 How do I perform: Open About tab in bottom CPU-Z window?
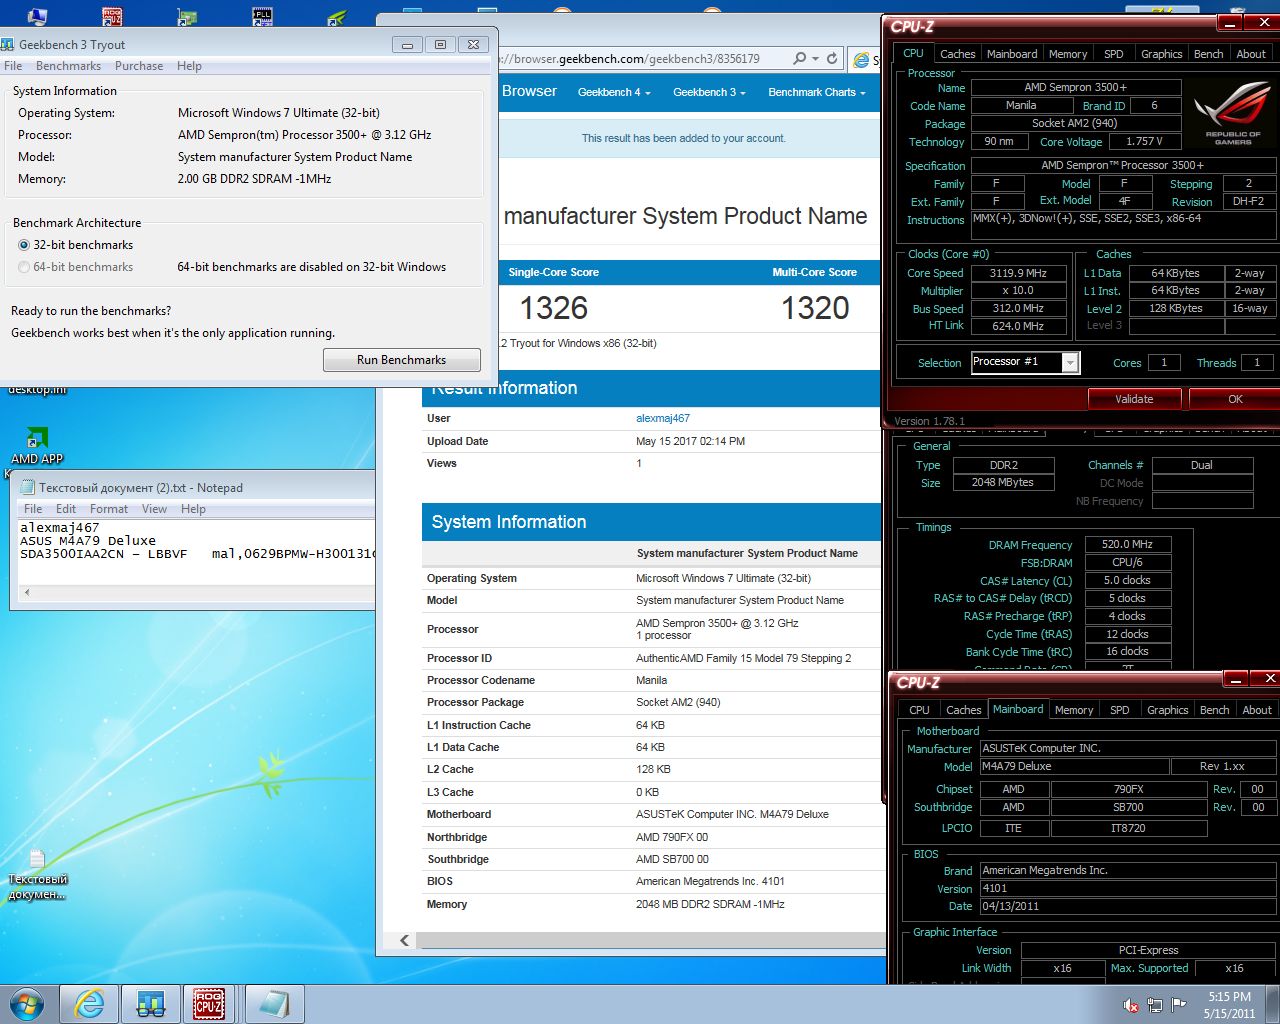pos(1257,710)
